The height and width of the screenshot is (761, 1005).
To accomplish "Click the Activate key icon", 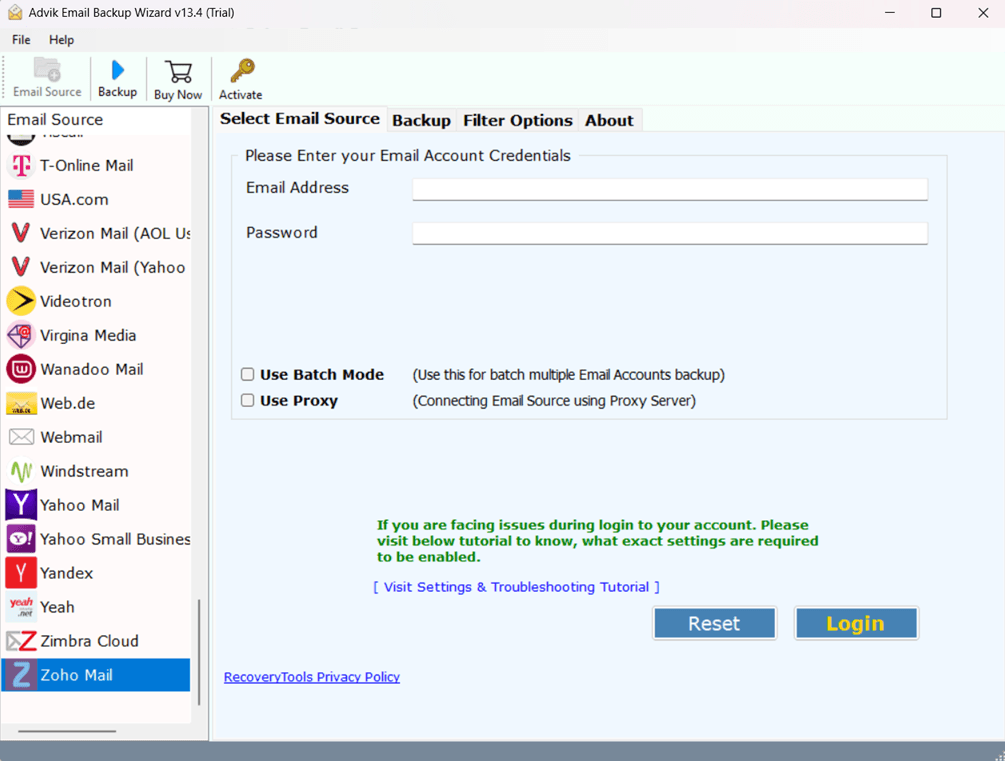I will click(x=242, y=71).
